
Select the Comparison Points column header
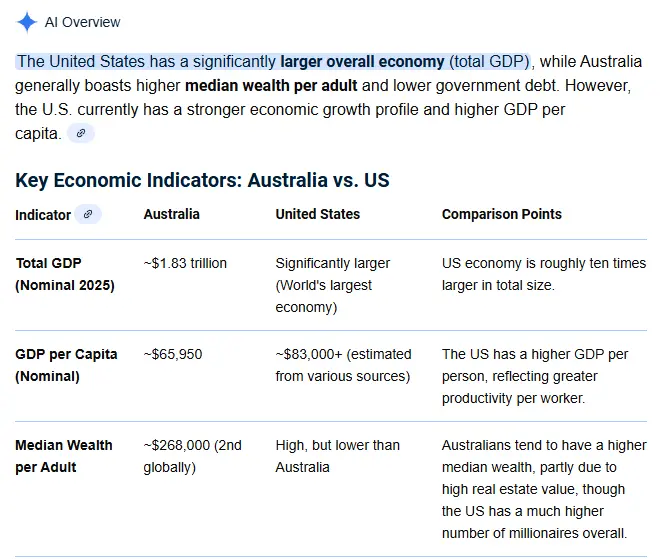(x=501, y=214)
